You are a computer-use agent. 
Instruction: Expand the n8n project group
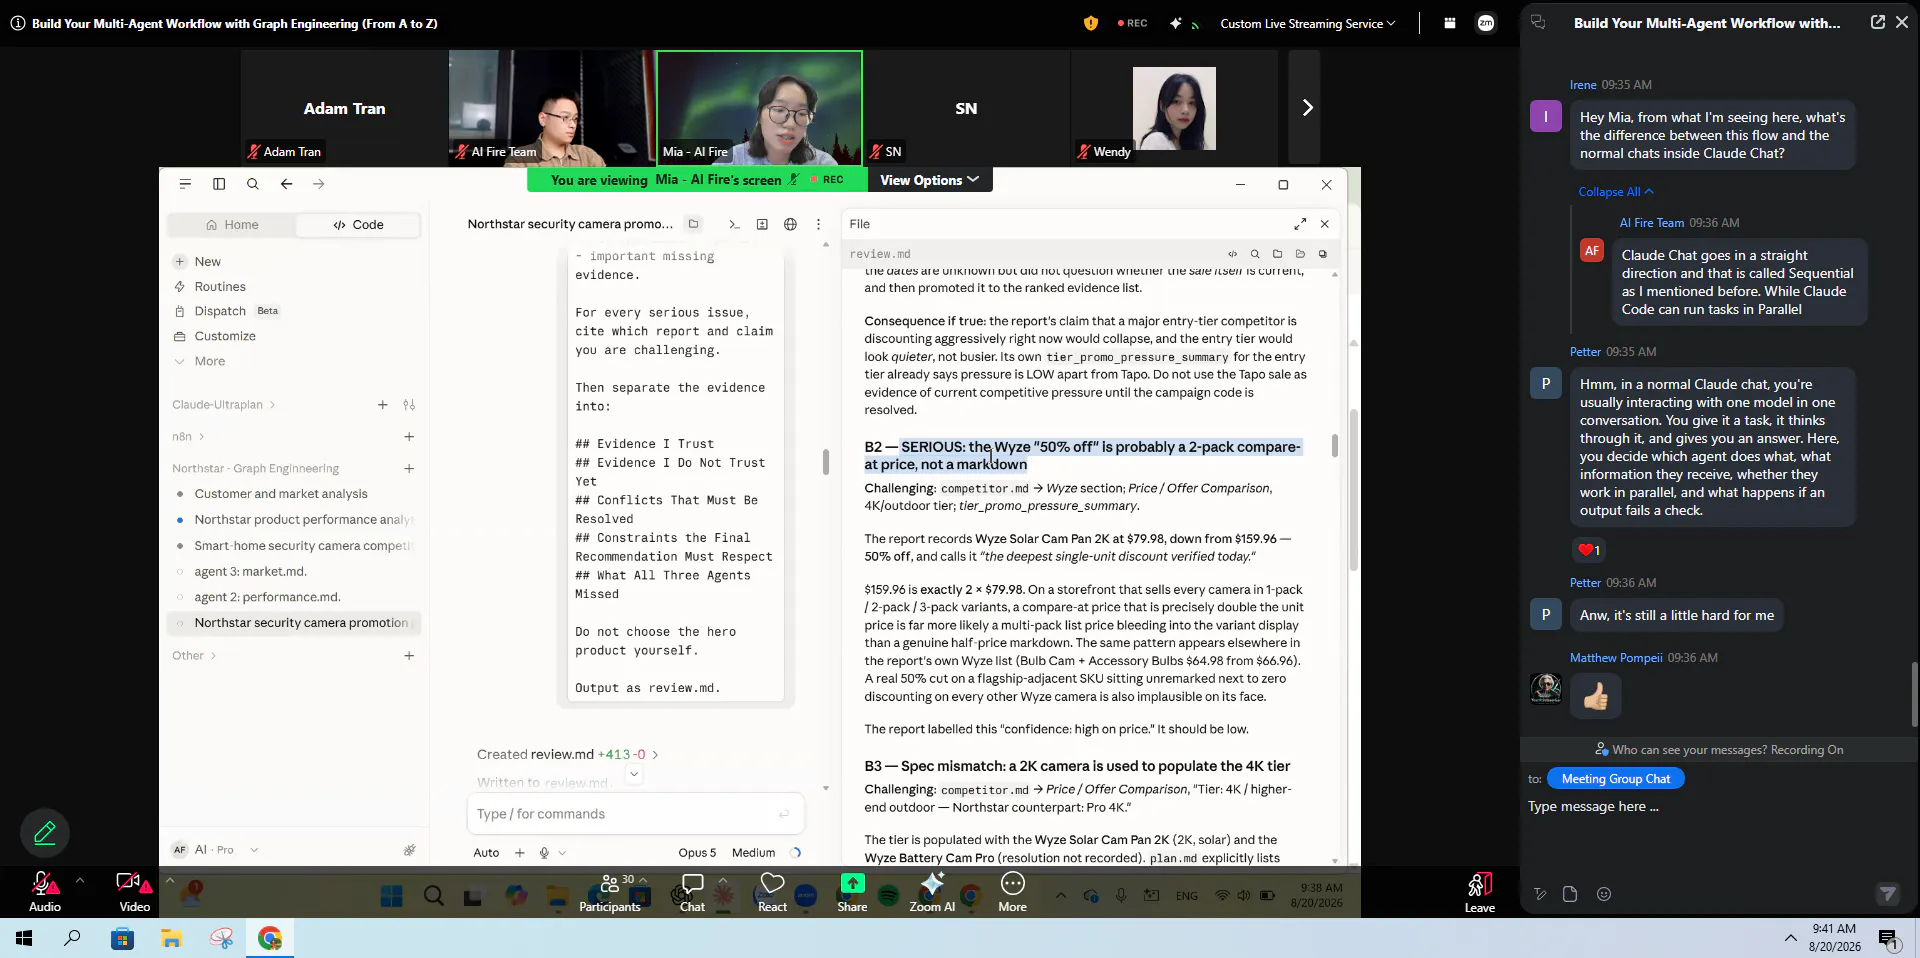tap(188, 437)
